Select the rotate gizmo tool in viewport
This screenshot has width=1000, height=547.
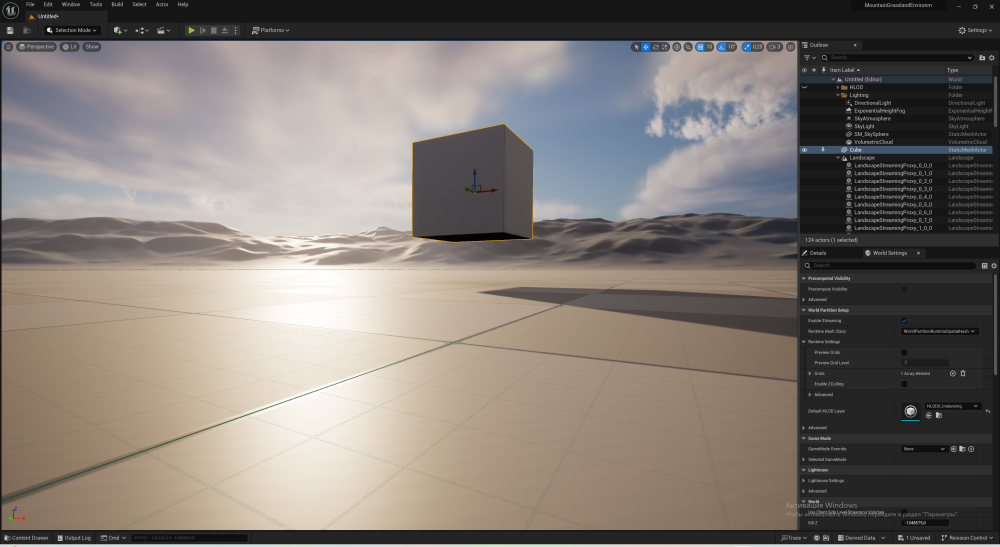pos(655,47)
